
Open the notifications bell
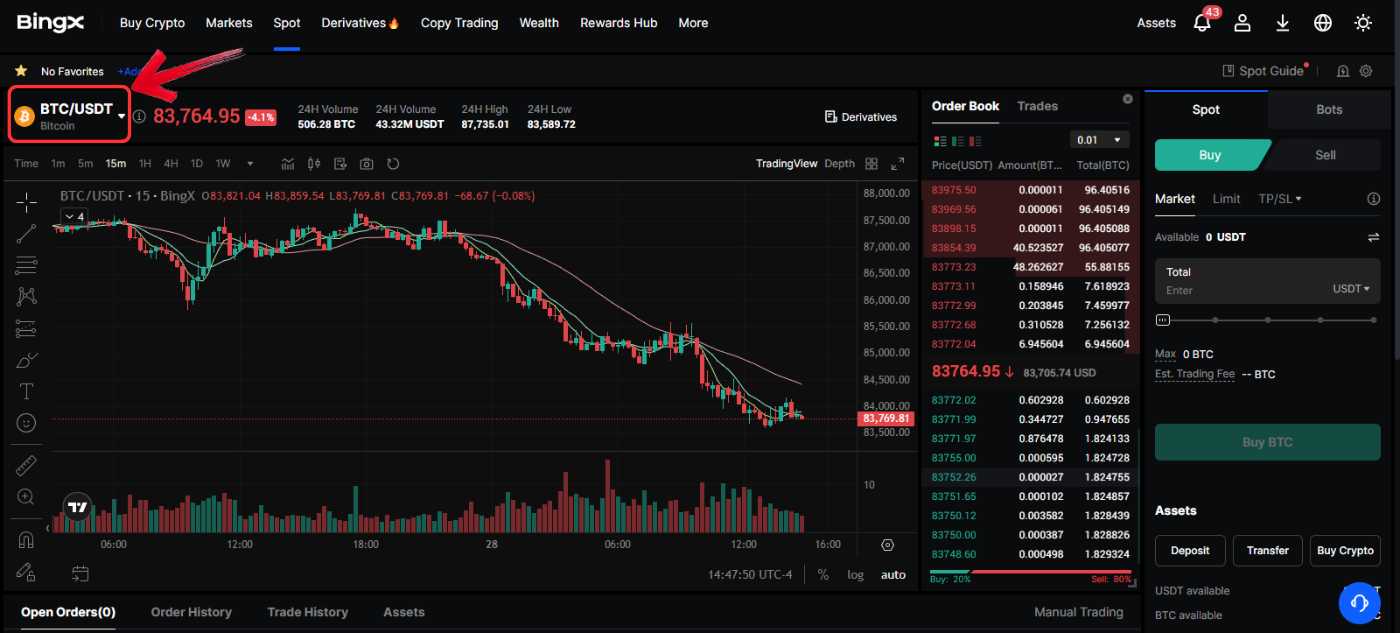click(1203, 22)
